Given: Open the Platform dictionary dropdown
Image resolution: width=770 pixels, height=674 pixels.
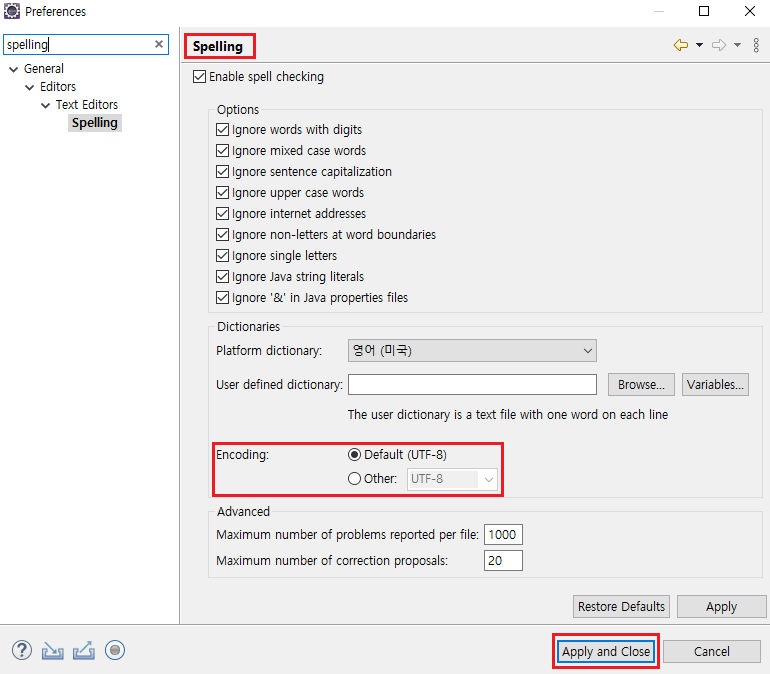Looking at the screenshot, I should tap(472, 350).
